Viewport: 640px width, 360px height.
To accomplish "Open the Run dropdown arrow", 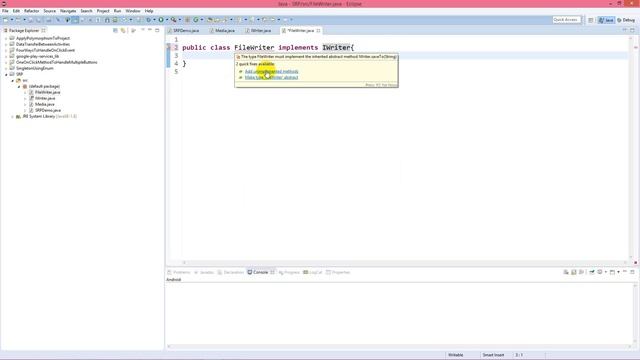I will click(167, 20).
